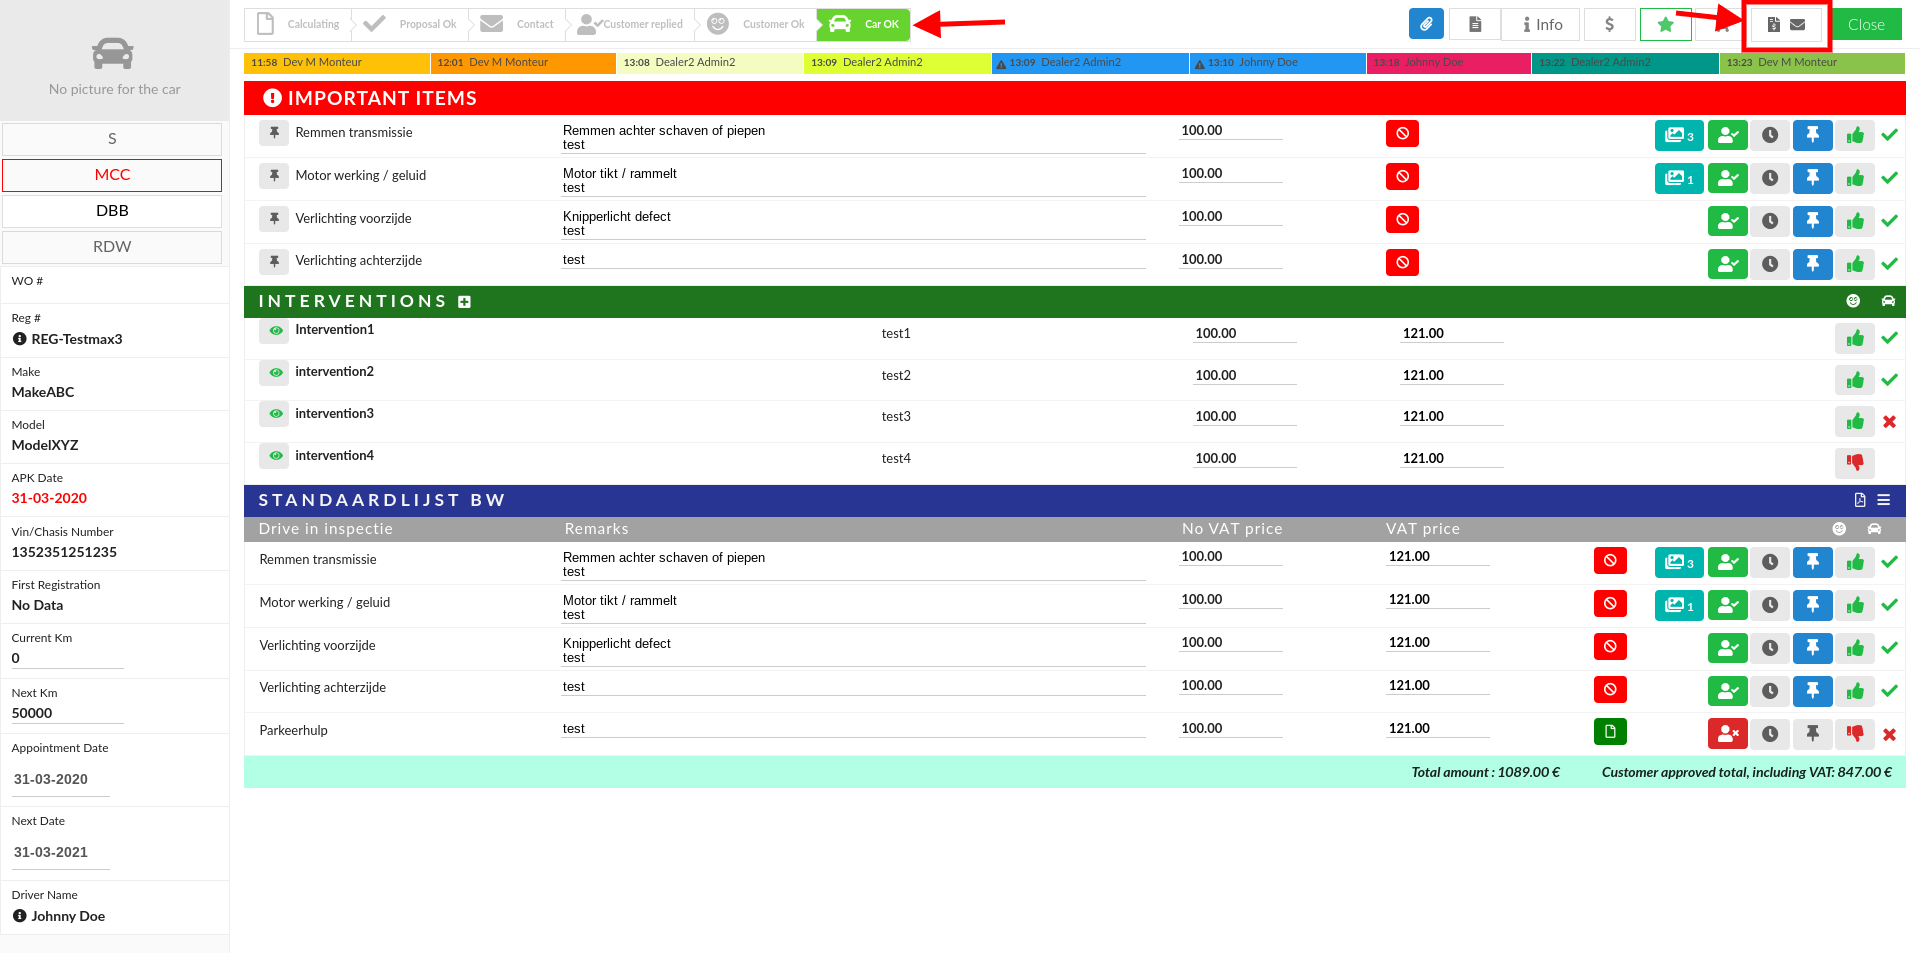This screenshot has height=953, width=1920.
Task: Click the green star favorite button
Action: click(1665, 24)
